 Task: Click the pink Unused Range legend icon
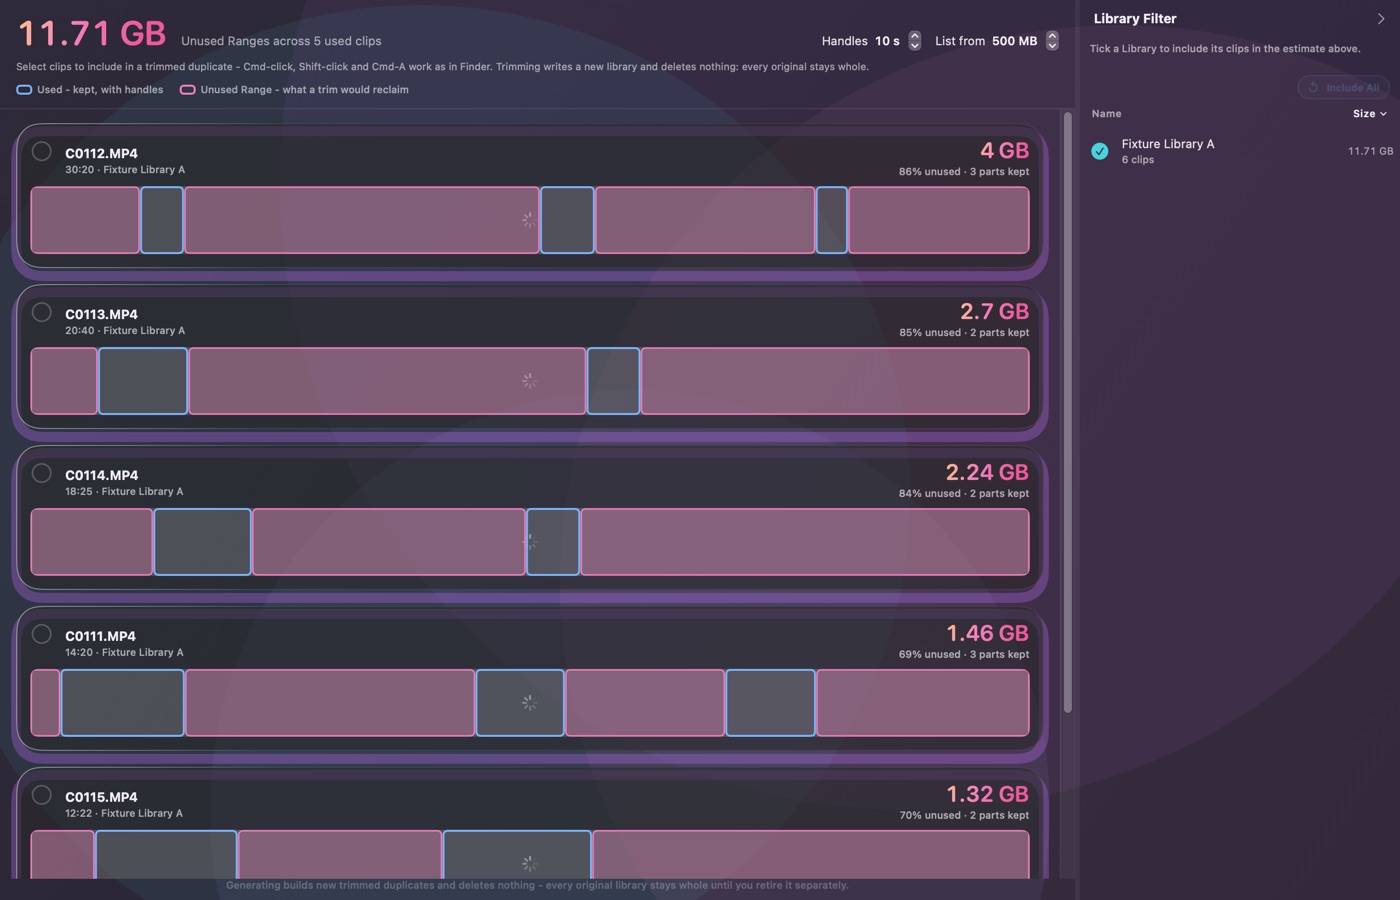pyautogui.click(x=187, y=90)
